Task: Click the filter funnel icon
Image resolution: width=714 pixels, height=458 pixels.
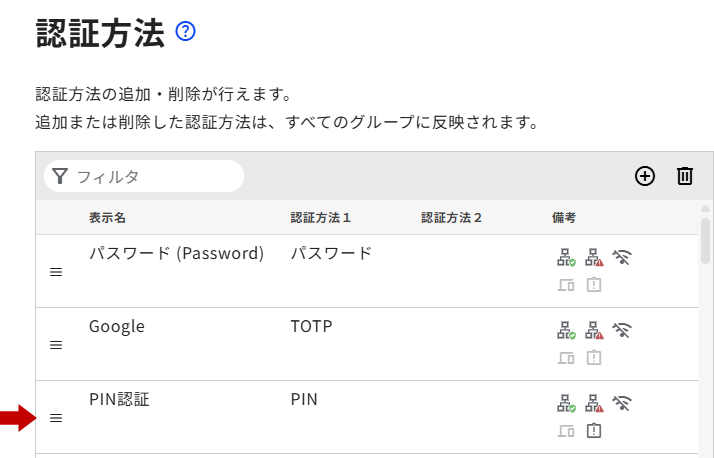Action: (60, 176)
